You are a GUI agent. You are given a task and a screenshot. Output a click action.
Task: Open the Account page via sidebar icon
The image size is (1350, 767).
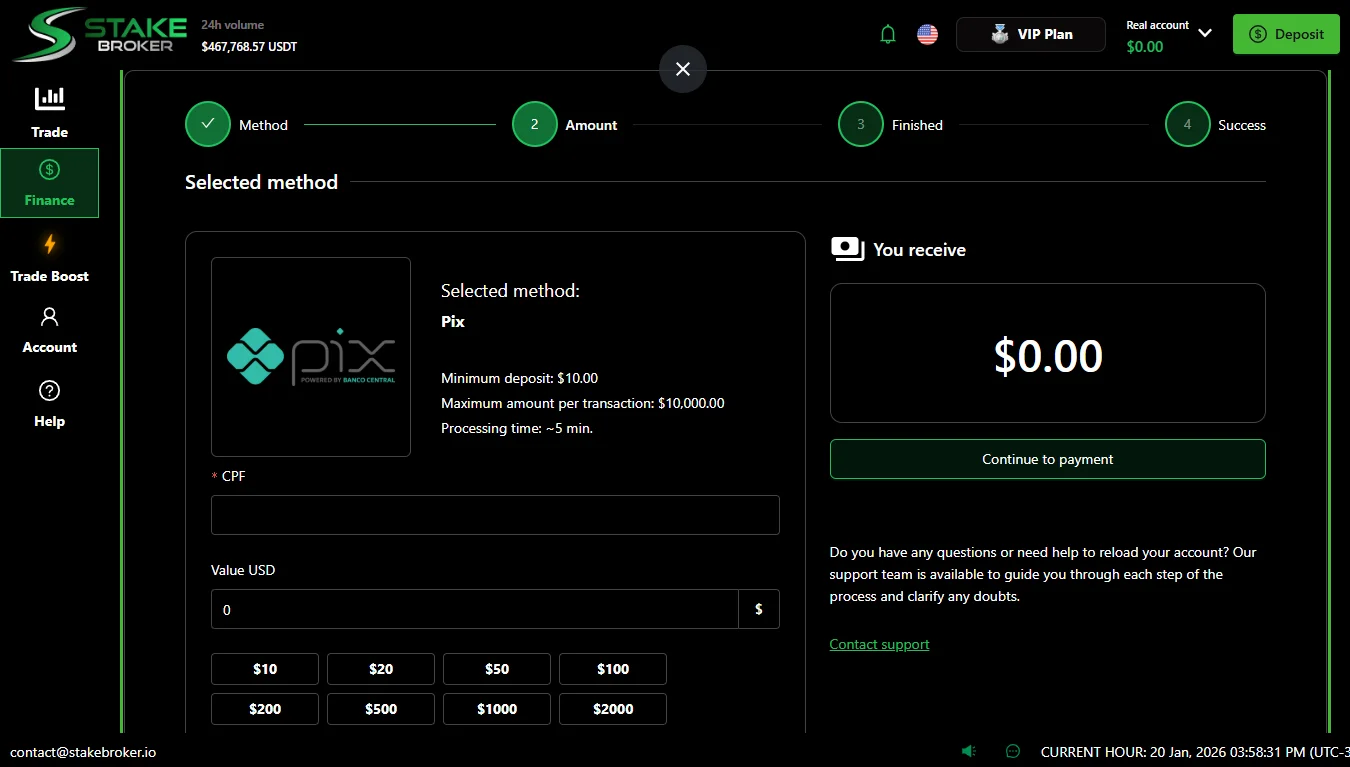tap(48, 329)
